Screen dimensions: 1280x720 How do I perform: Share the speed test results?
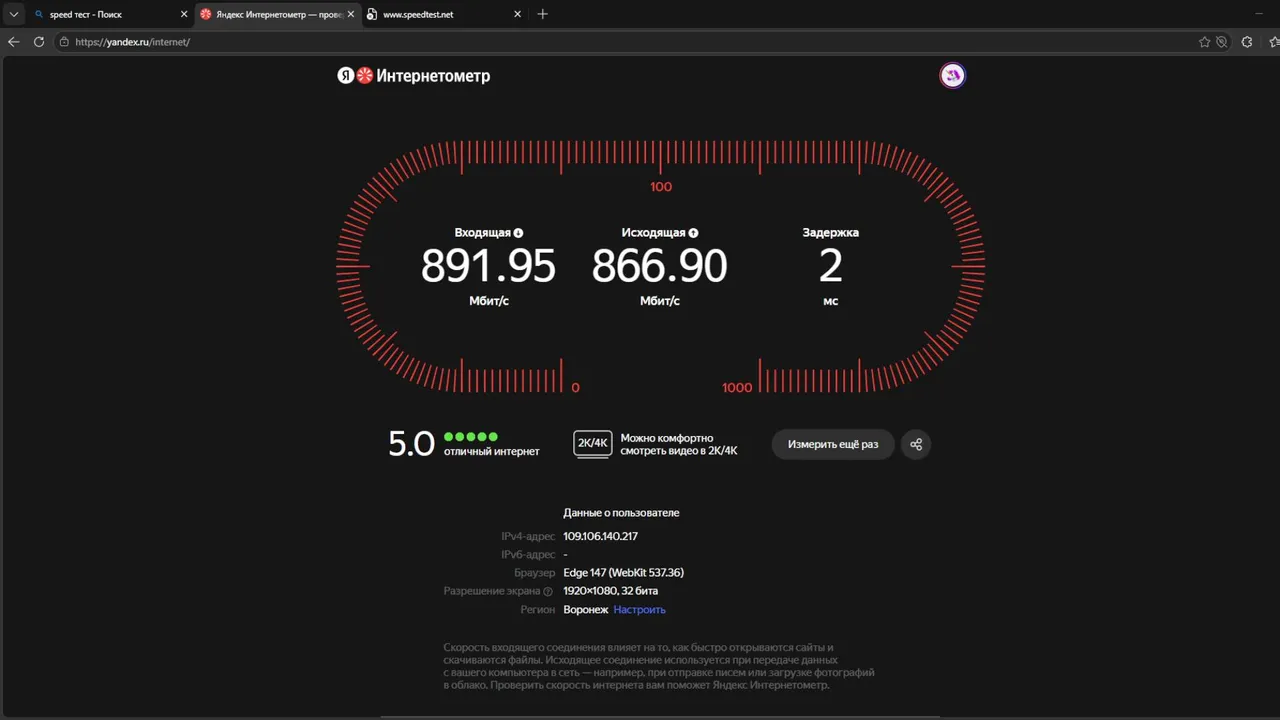coord(916,444)
